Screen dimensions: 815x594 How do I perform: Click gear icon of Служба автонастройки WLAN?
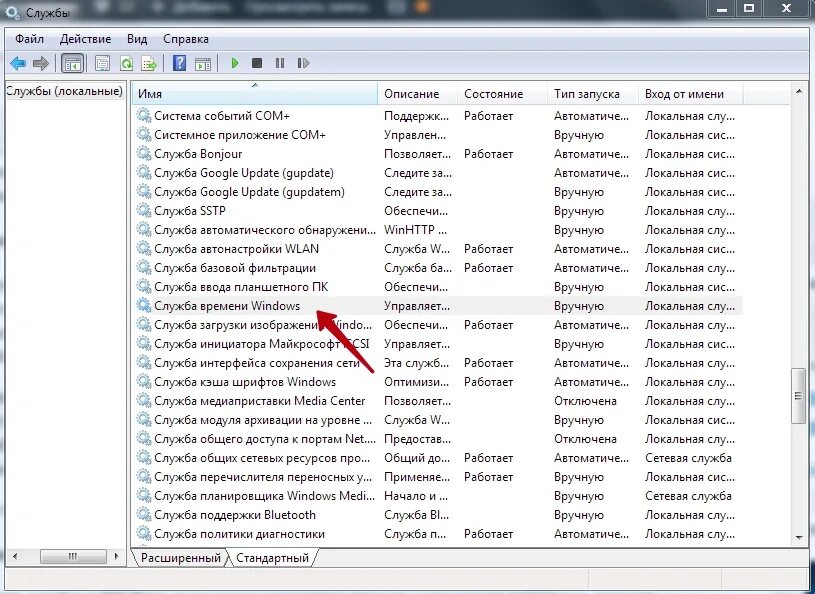coord(143,248)
